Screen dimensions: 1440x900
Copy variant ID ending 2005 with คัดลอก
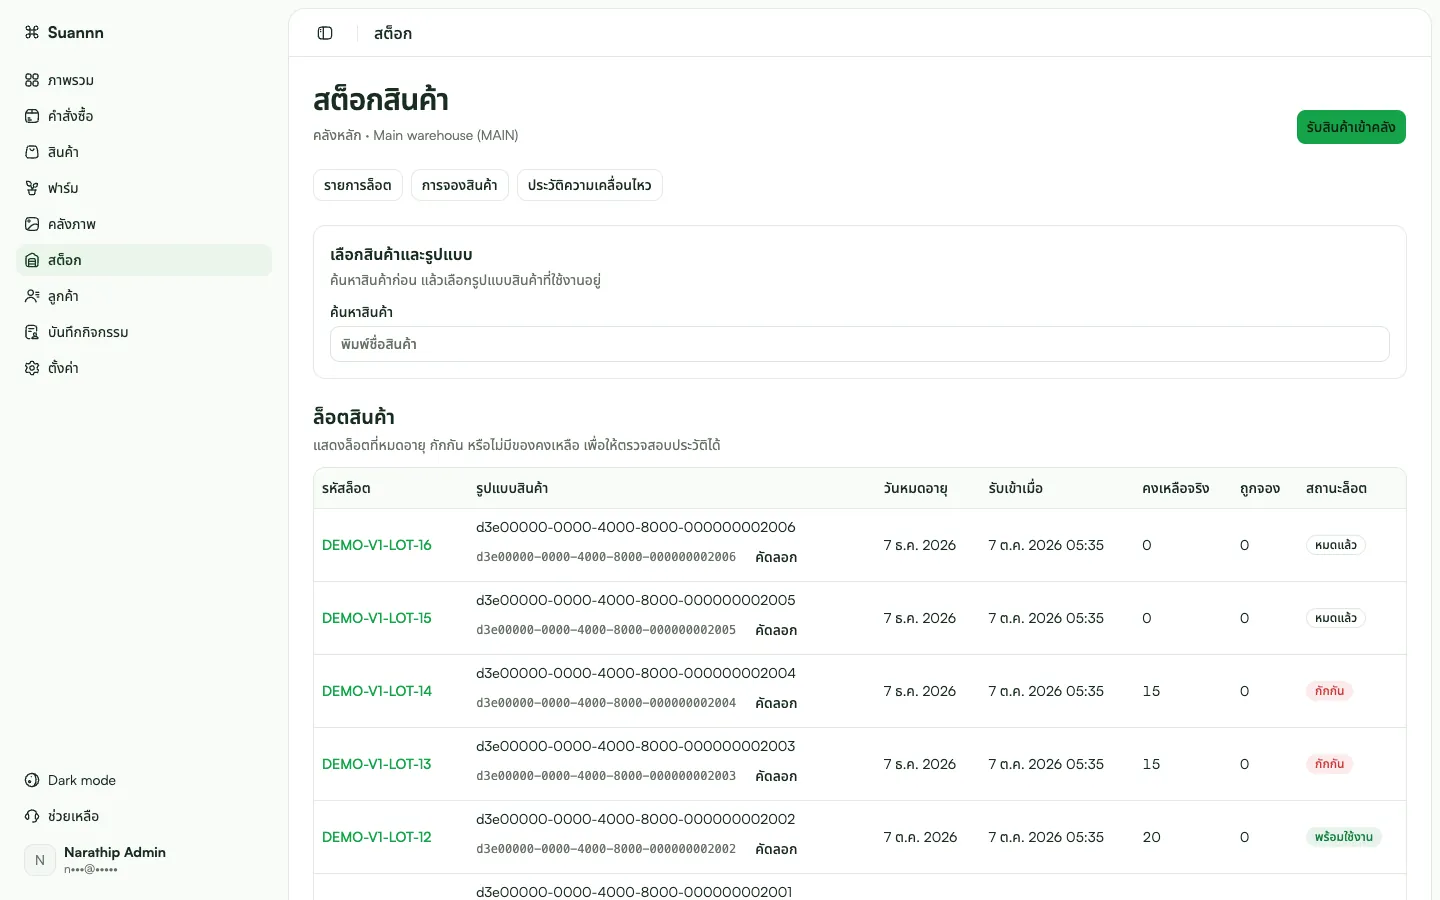pos(776,630)
